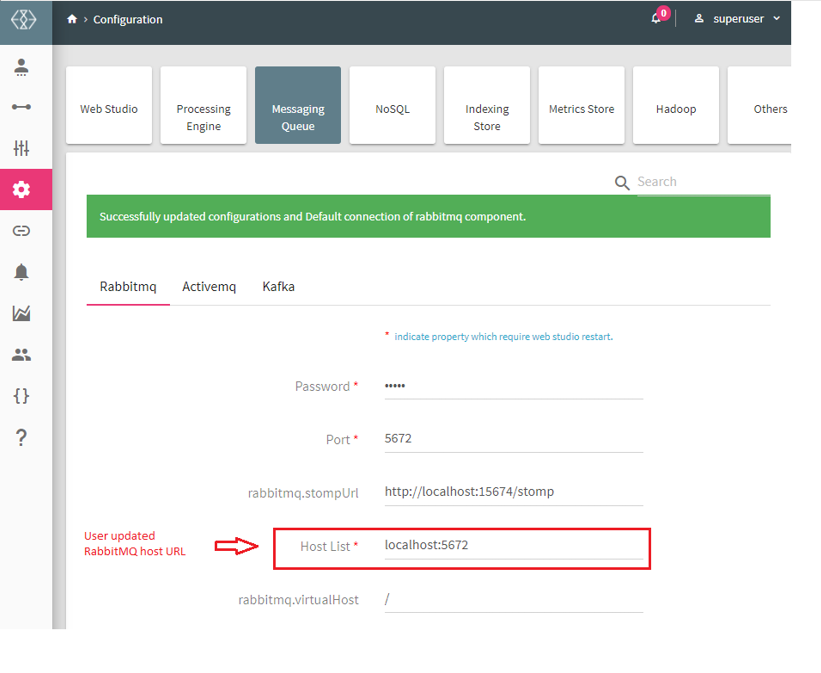The width and height of the screenshot is (821, 673).
Task: Click the Host List label text
Action: pos(325,547)
